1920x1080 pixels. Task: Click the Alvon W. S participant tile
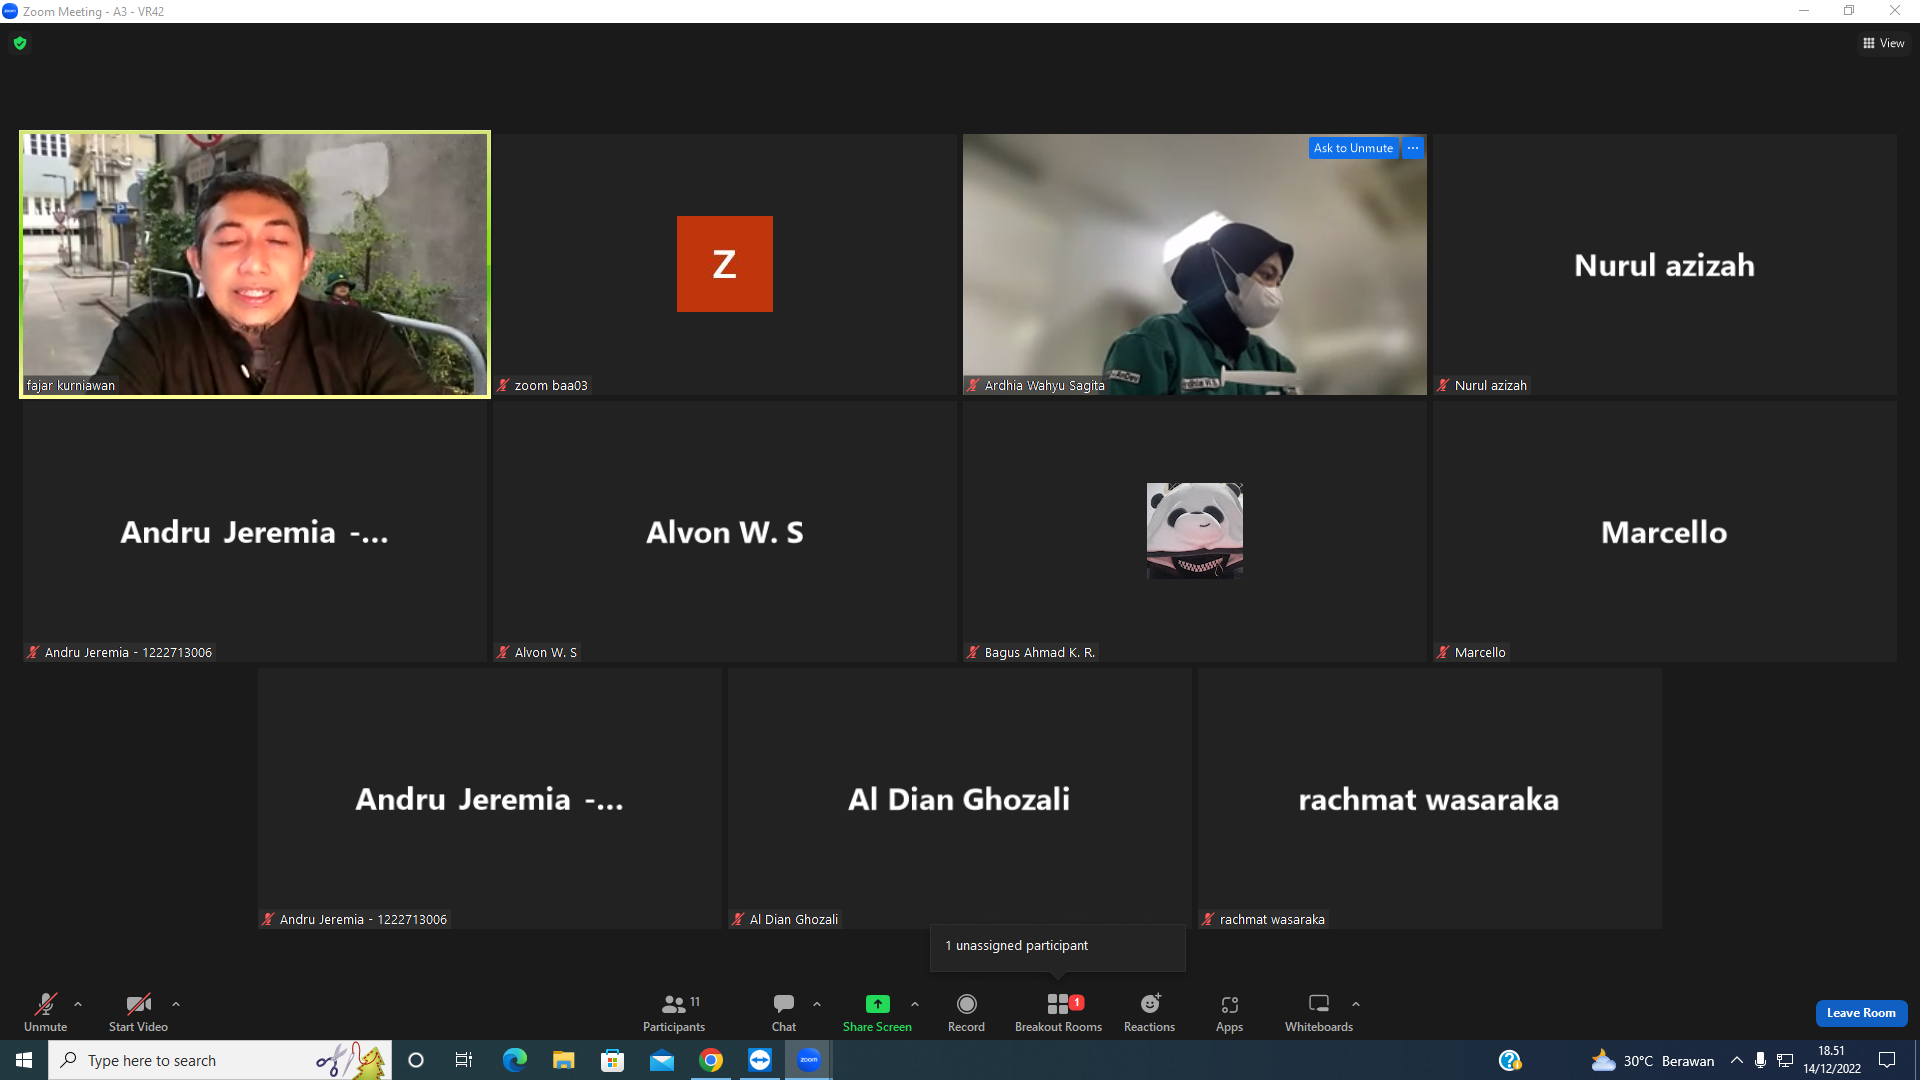pos(725,531)
